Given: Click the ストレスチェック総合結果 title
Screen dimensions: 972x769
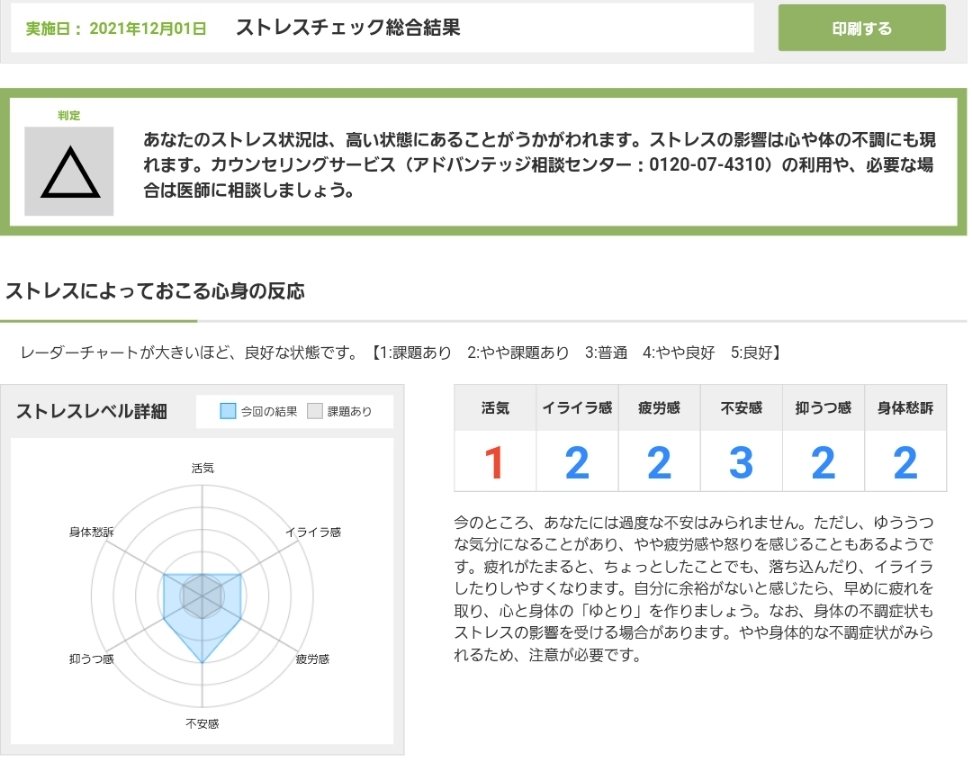Looking at the screenshot, I should tap(348, 27).
